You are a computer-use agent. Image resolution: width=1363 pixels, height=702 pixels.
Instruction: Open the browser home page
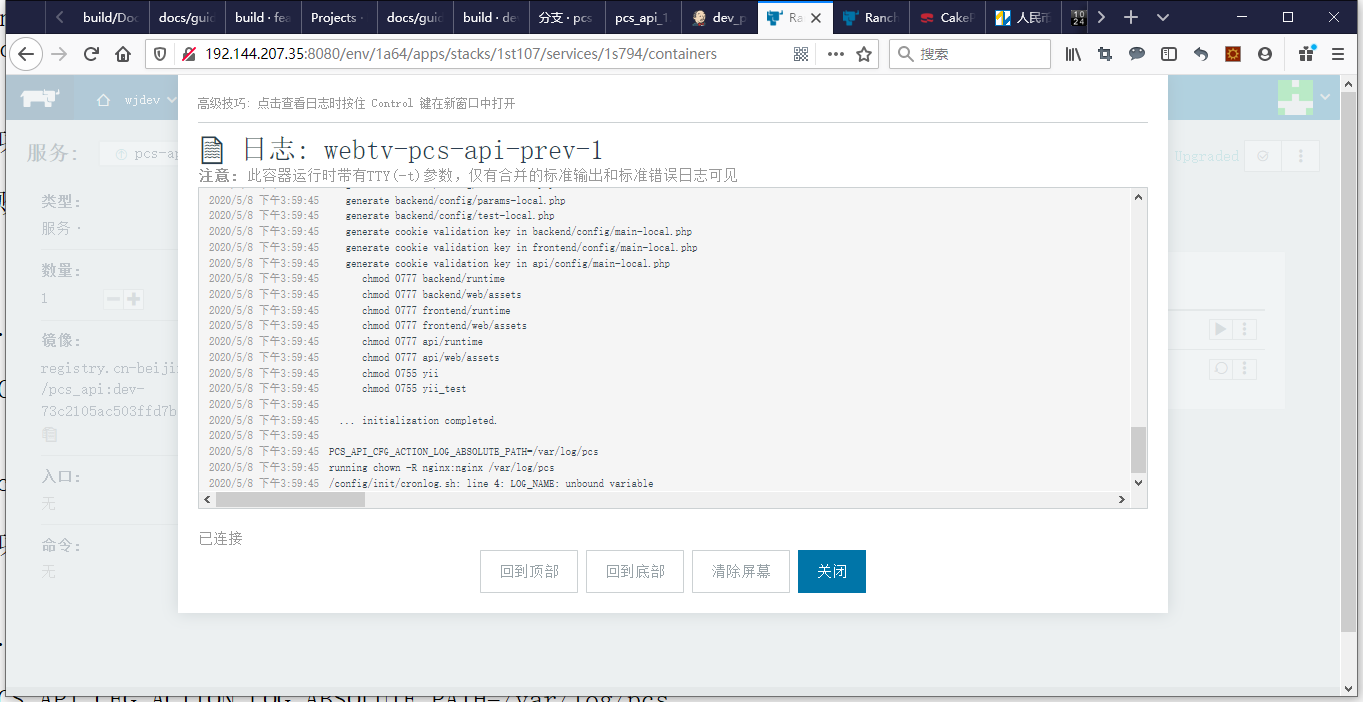(x=123, y=54)
